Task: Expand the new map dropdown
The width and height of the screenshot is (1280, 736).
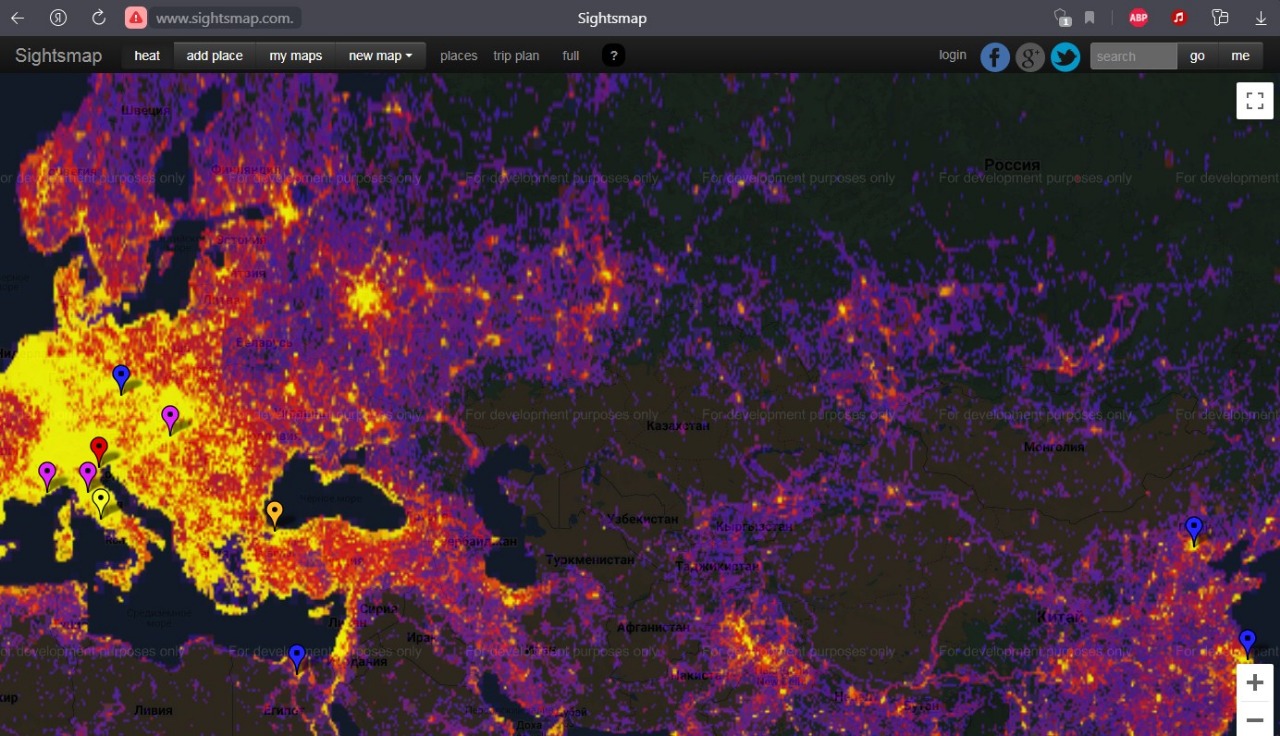Action: click(x=380, y=56)
